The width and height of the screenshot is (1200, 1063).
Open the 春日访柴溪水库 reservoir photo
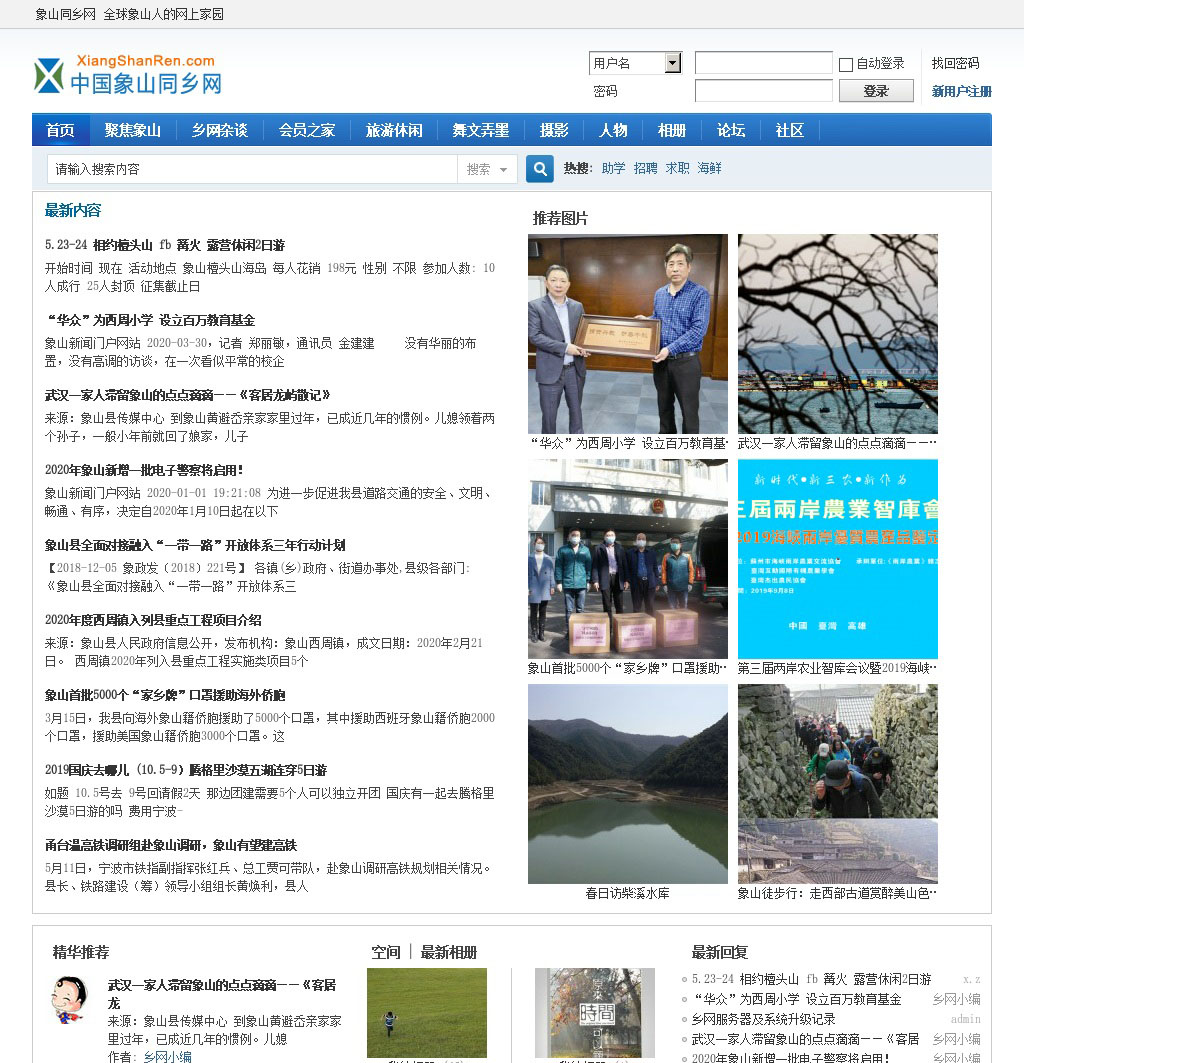click(x=627, y=783)
